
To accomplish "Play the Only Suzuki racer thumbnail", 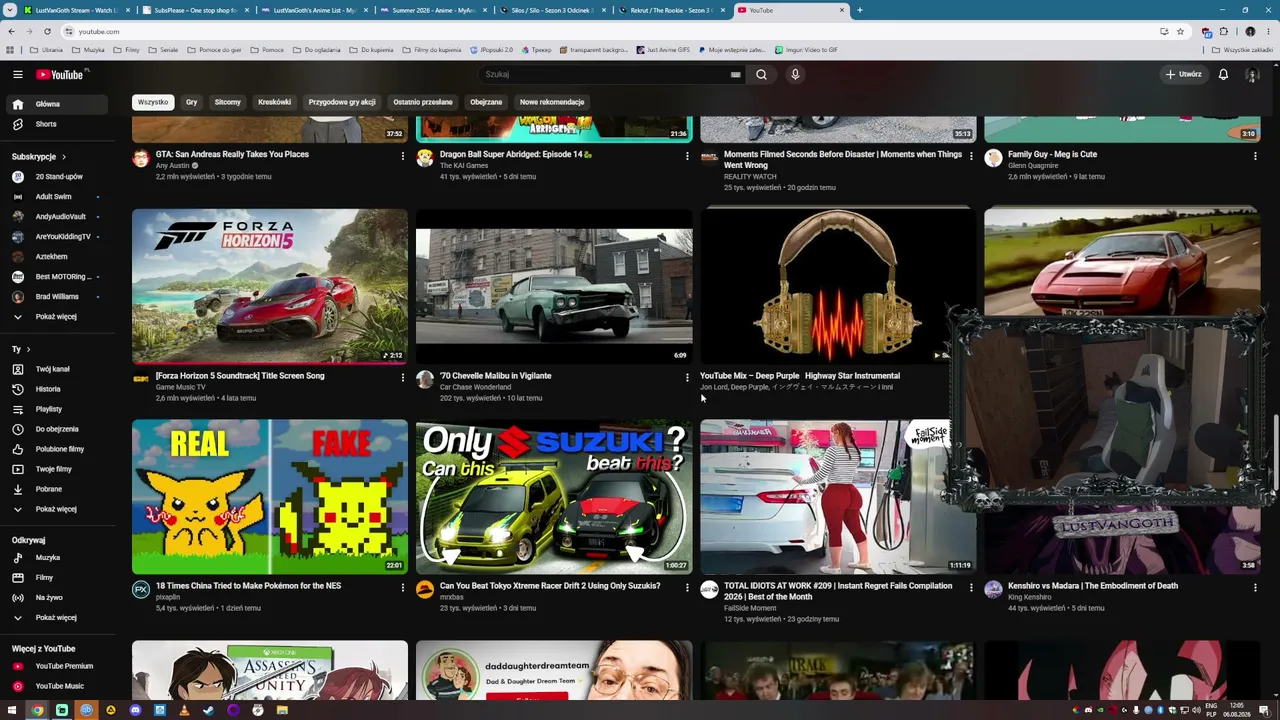I will point(554,497).
